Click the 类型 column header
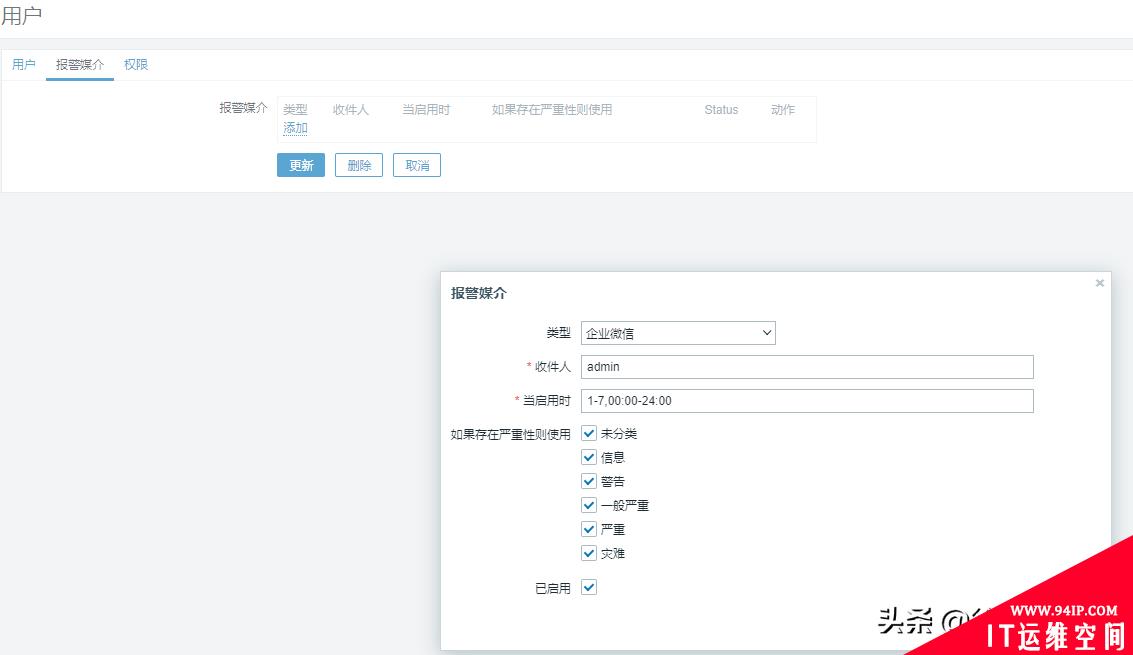Screen dimensions: 1133x655 point(295,109)
